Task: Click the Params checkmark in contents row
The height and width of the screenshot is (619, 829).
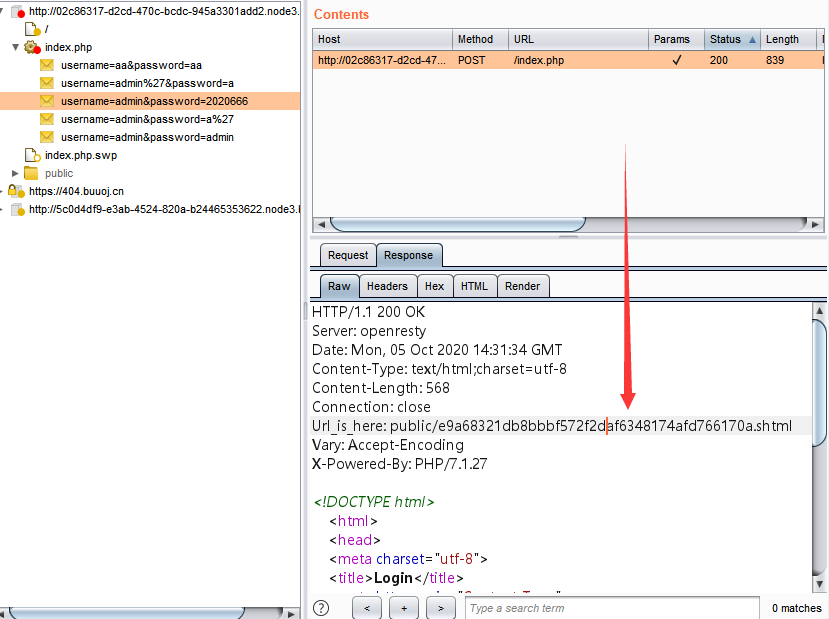Action: click(677, 60)
